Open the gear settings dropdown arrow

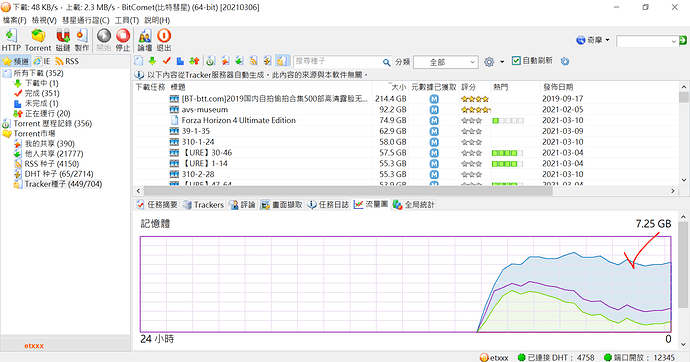click(x=502, y=62)
